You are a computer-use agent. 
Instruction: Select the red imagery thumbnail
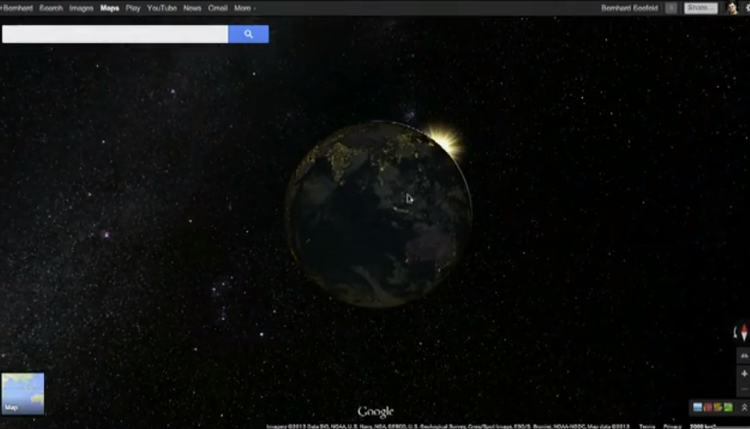click(x=708, y=407)
